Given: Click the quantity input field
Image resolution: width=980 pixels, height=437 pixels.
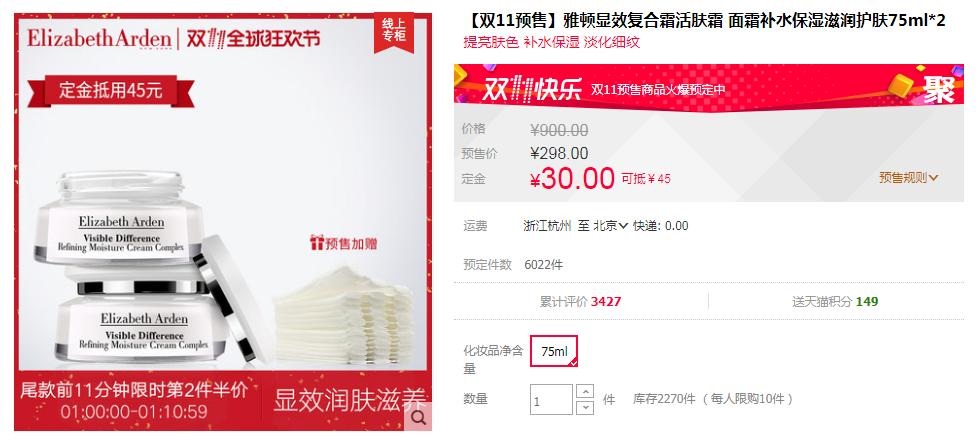Looking at the screenshot, I should [551, 399].
